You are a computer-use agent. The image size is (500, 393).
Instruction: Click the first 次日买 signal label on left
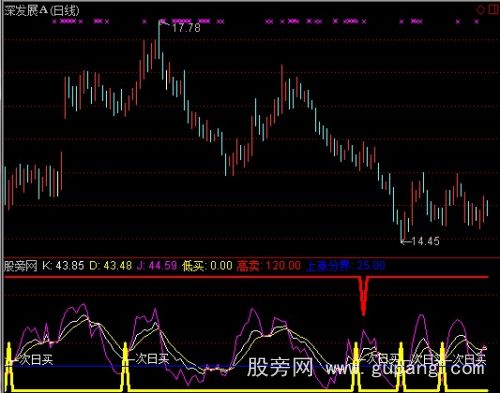point(33,359)
